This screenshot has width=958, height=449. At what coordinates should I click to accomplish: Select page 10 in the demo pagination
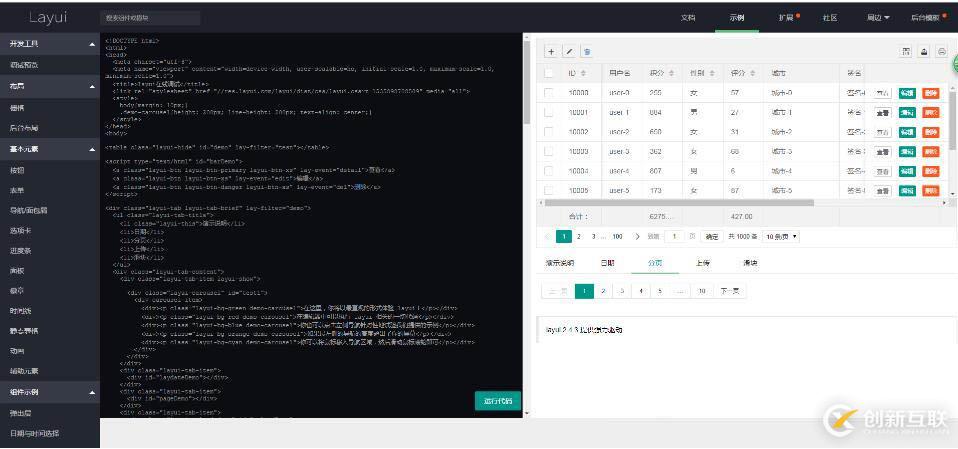pyautogui.click(x=702, y=291)
